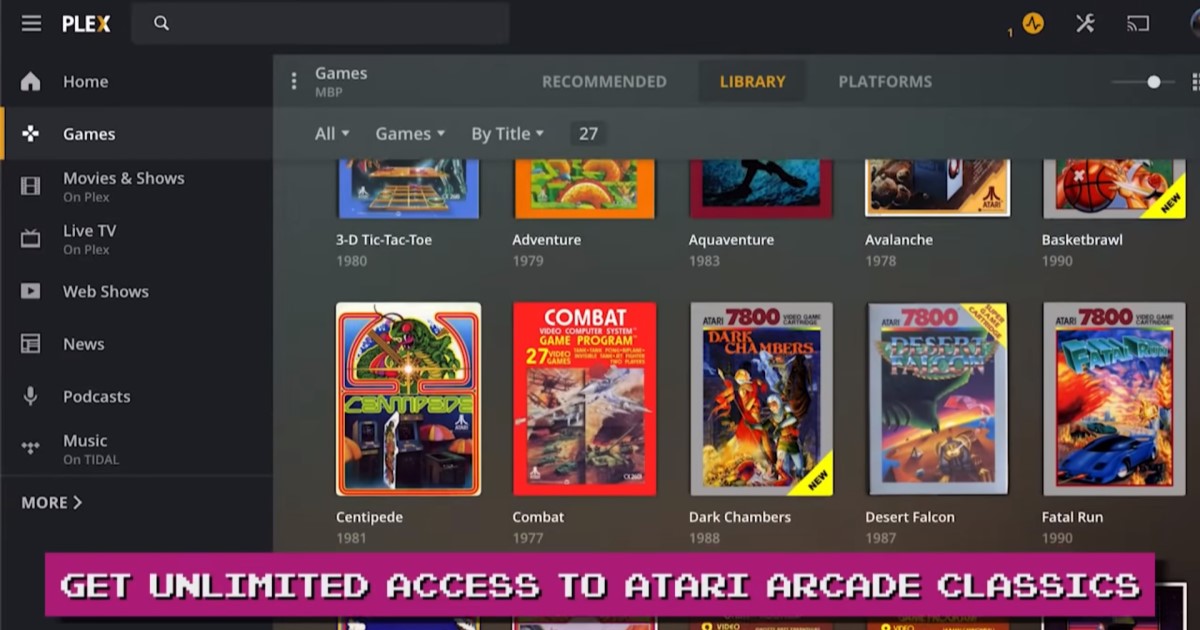Click in the search input field
Image resolution: width=1200 pixels, height=630 pixels.
coord(320,23)
